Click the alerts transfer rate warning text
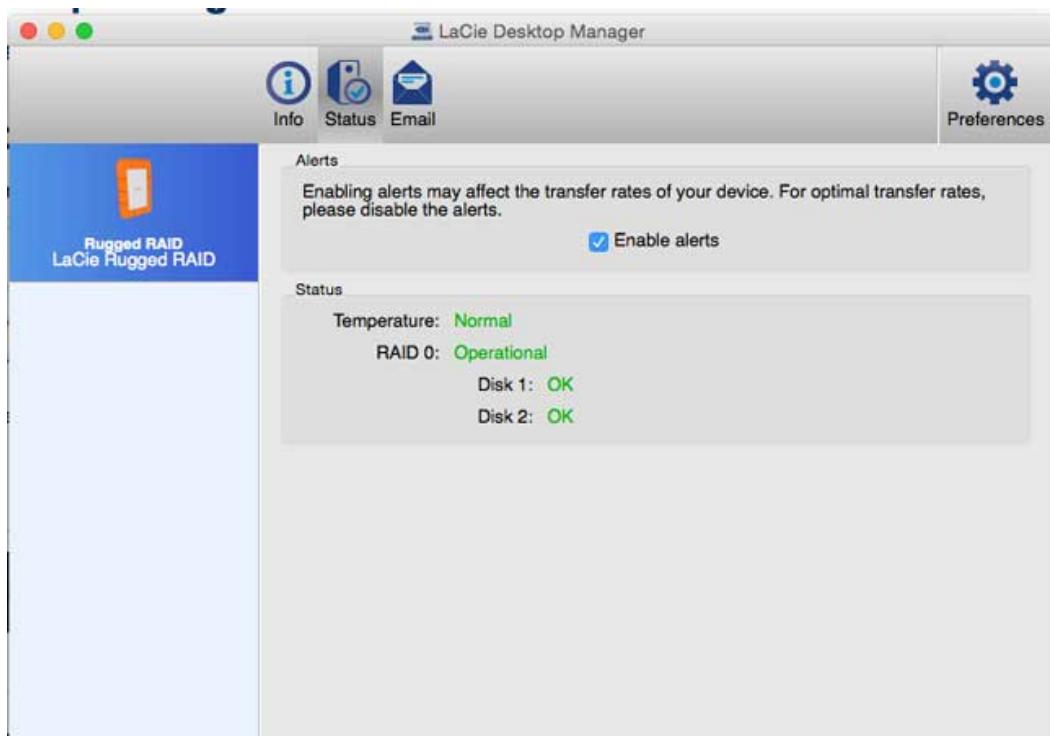This screenshot has width=1051, height=737. (643, 200)
